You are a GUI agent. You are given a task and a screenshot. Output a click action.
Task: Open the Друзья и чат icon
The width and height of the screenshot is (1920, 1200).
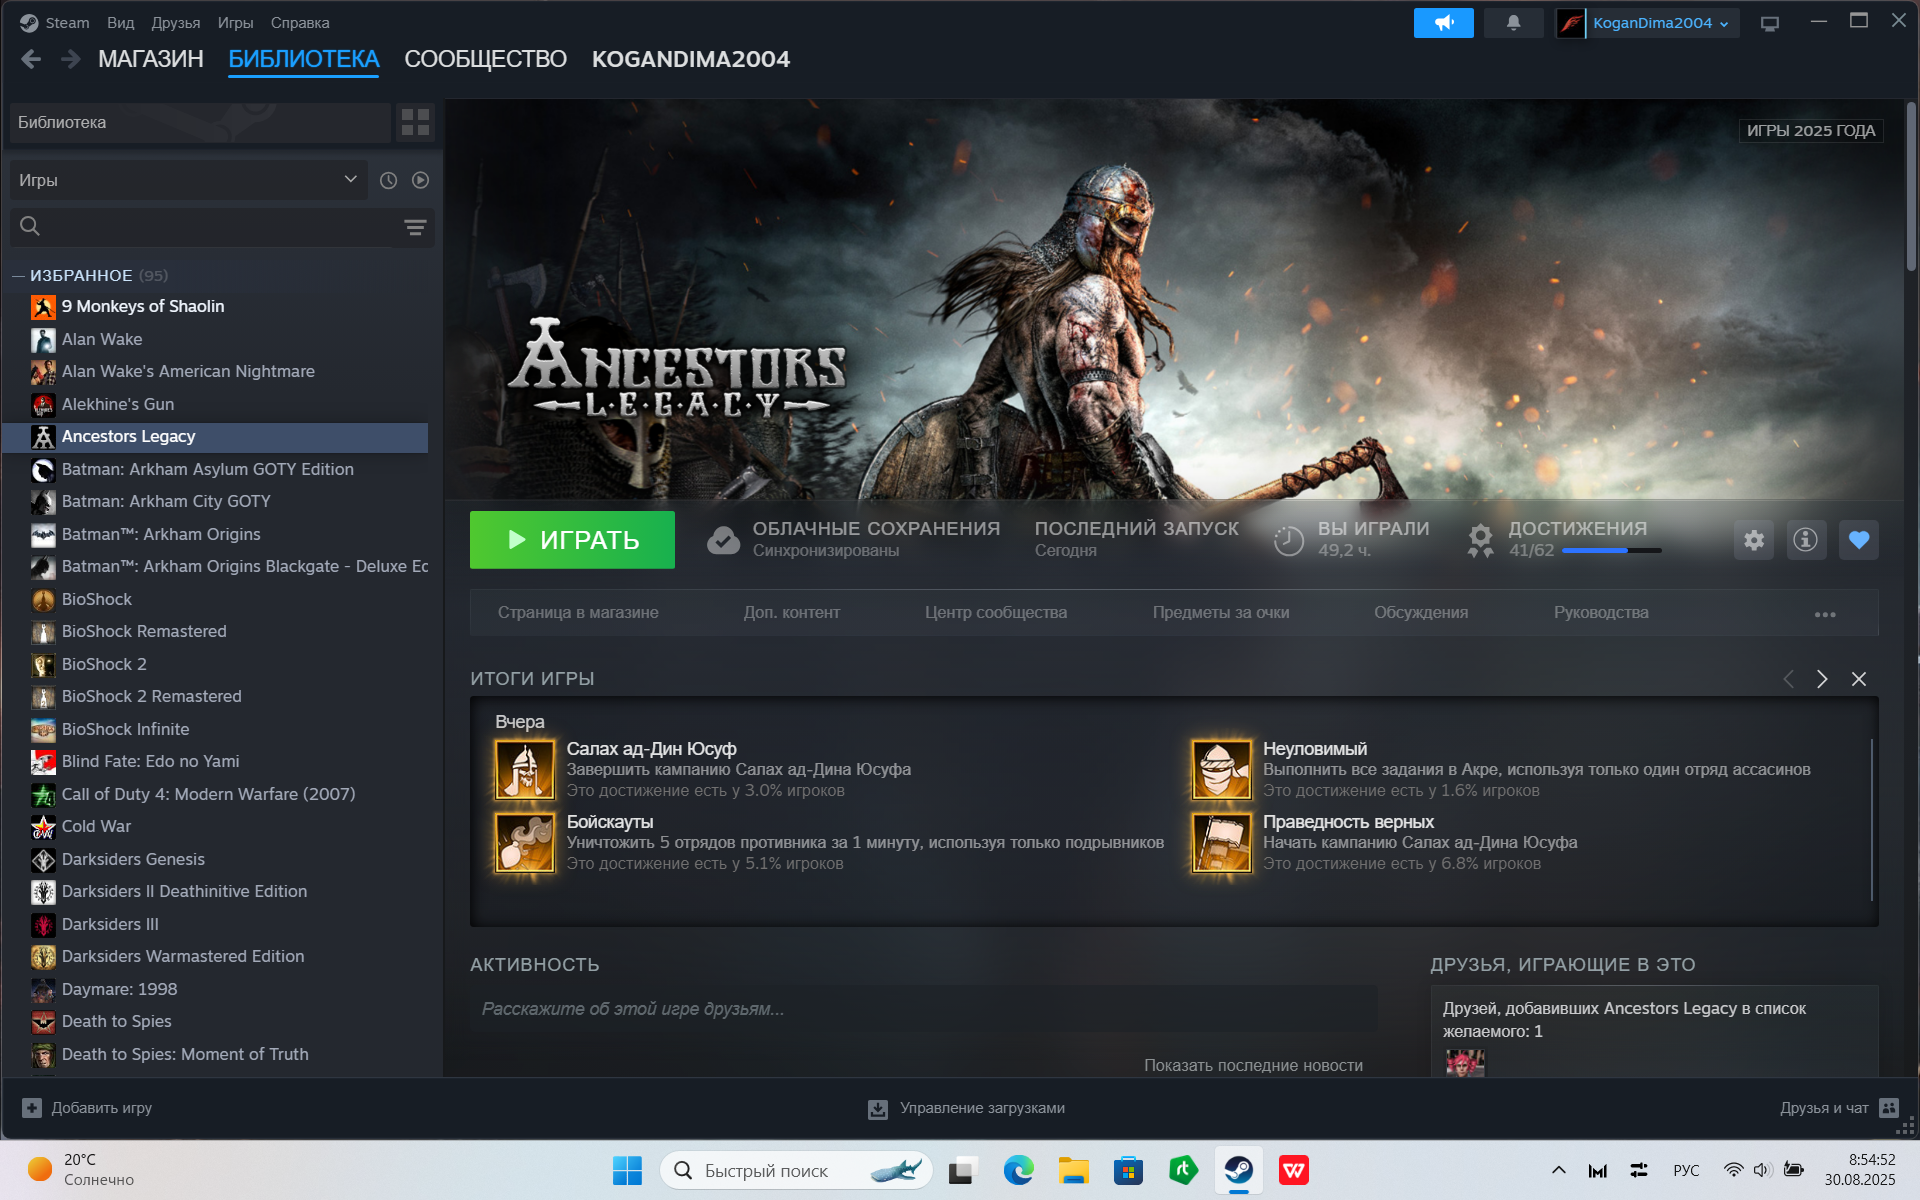point(1889,1108)
